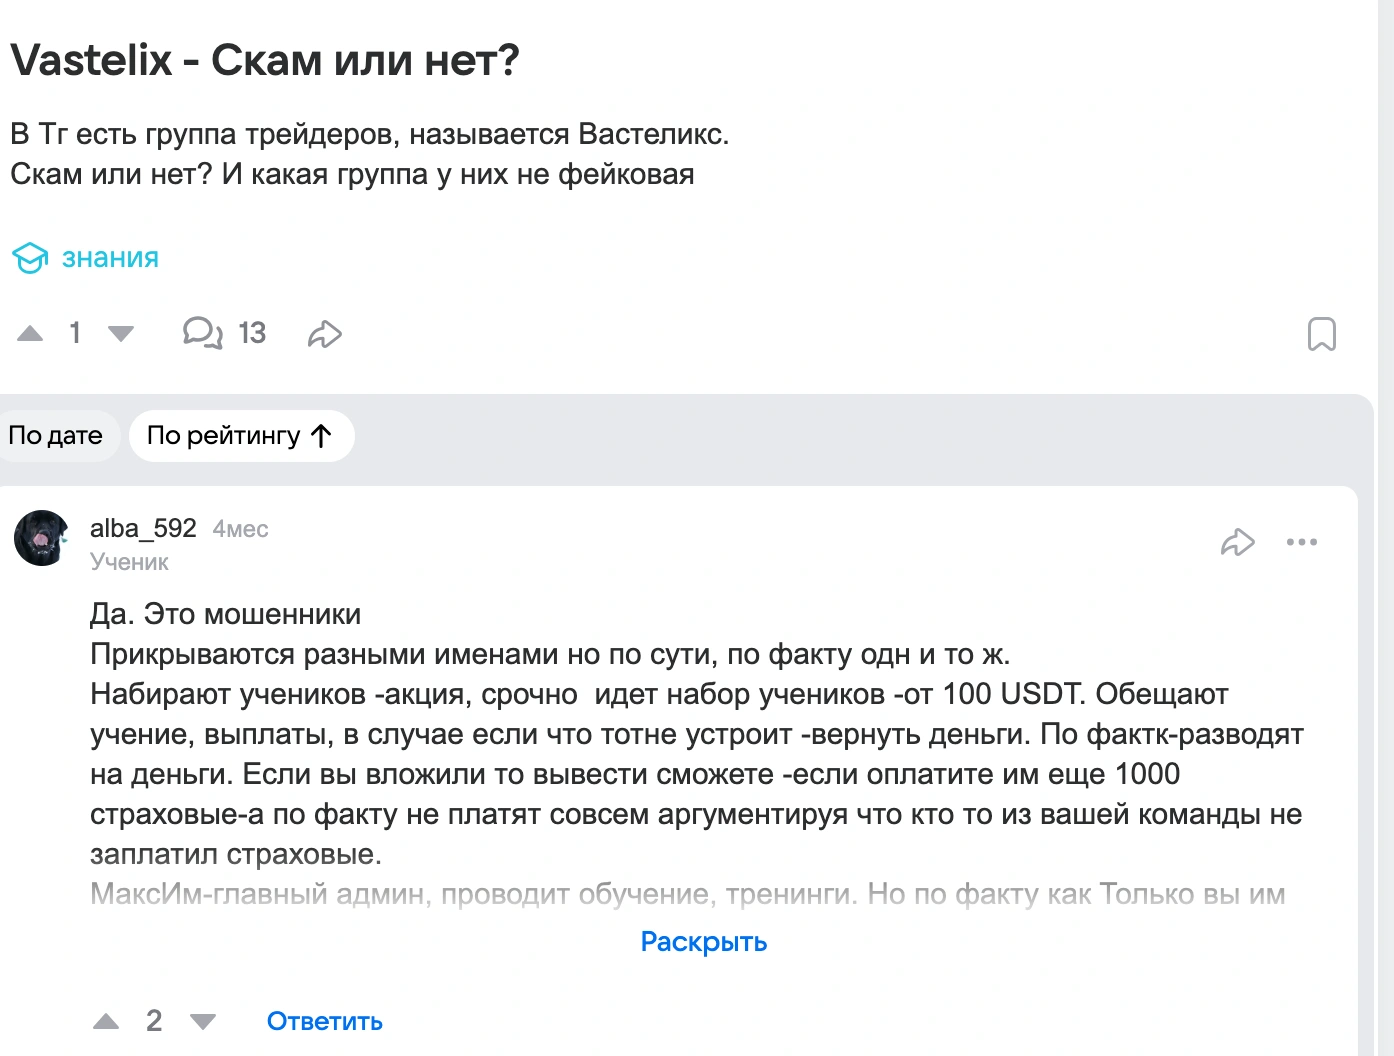Open the three-dots answer options menu
1394x1056 pixels.
point(1302,542)
